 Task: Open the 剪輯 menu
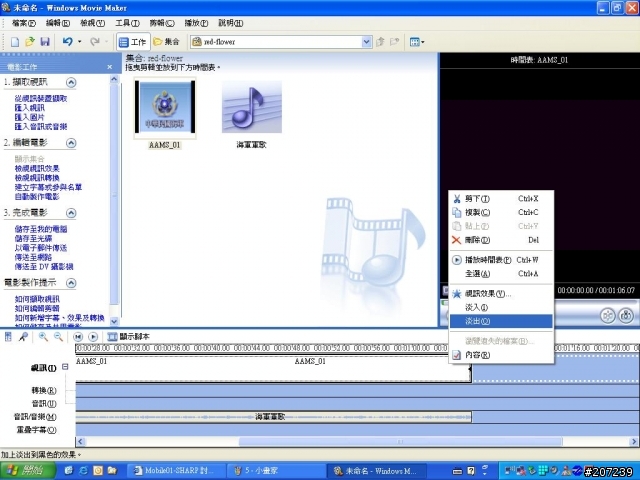pyautogui.click(x=162, y=23)
